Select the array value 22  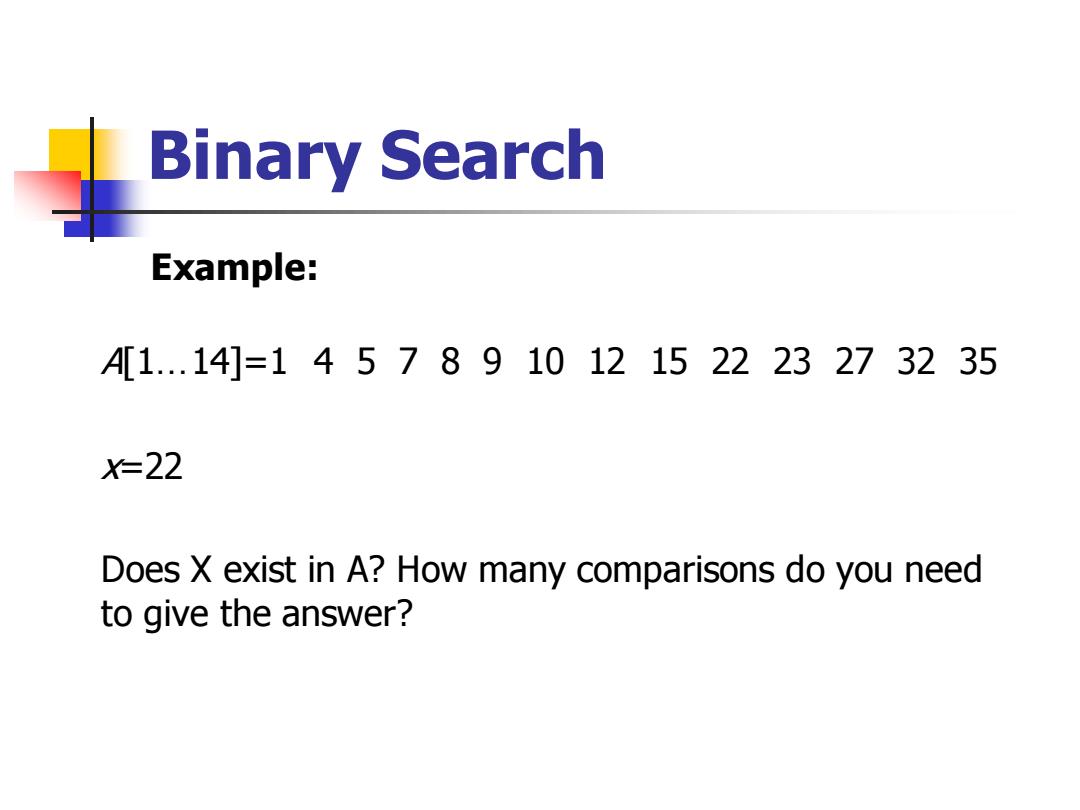coord(730,362)
